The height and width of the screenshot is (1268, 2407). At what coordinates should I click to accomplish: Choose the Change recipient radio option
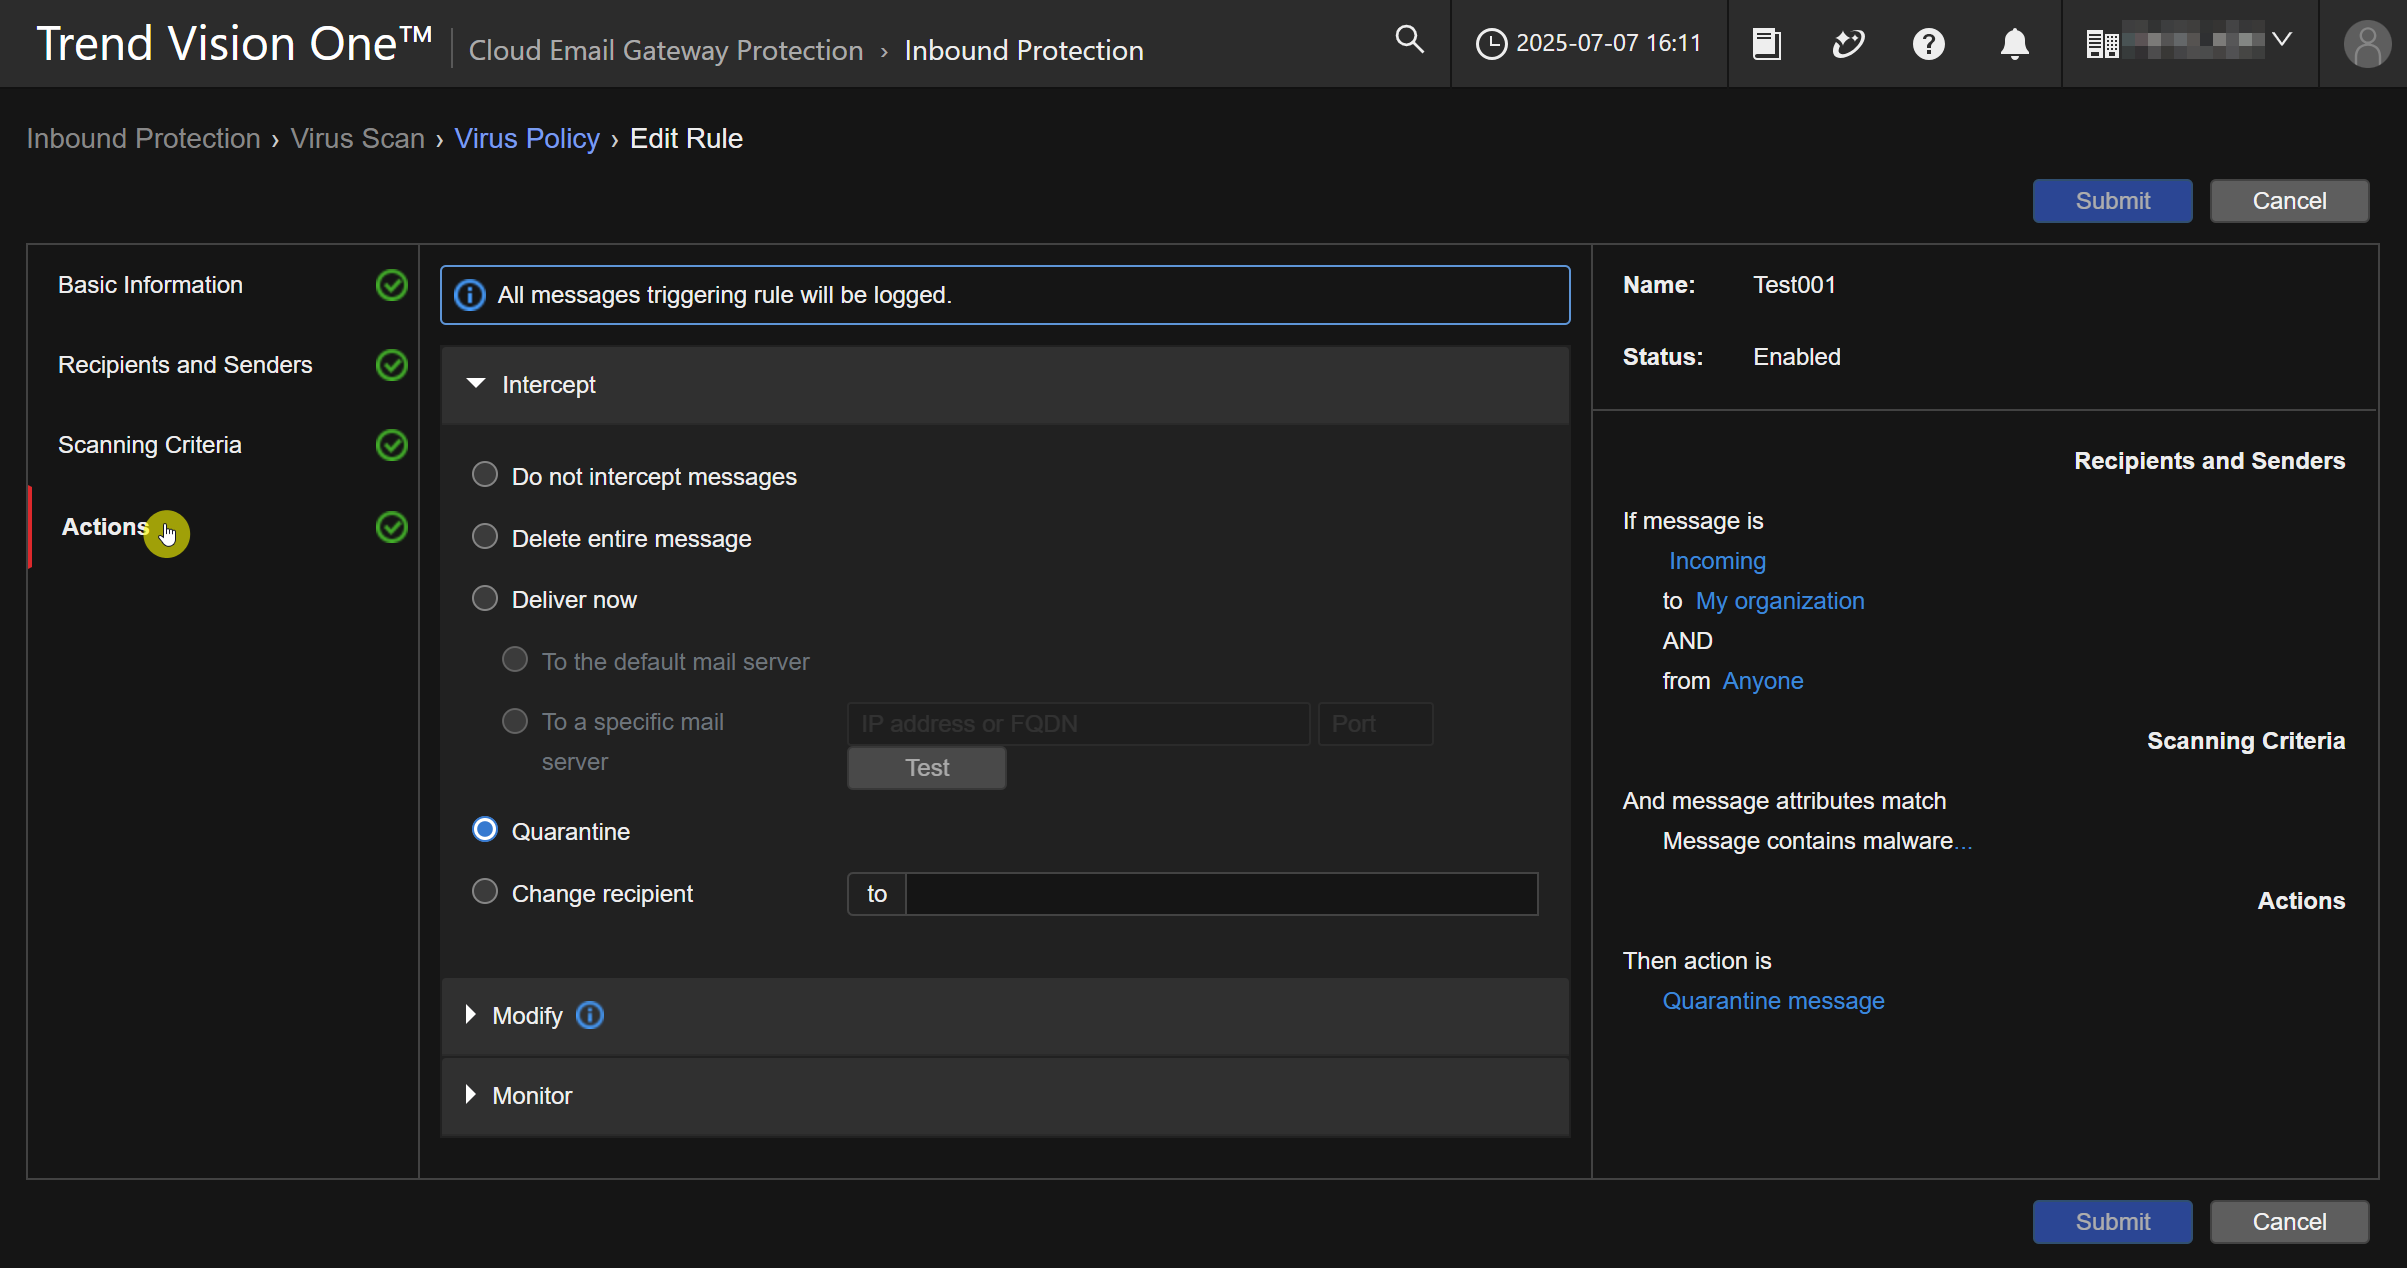point(485,892)
